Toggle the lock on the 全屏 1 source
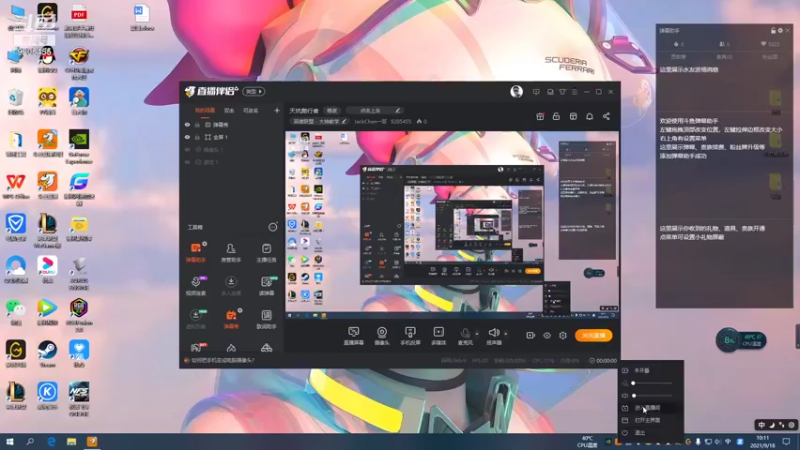This screenshot has width=800, height=450. click(197, 137)
